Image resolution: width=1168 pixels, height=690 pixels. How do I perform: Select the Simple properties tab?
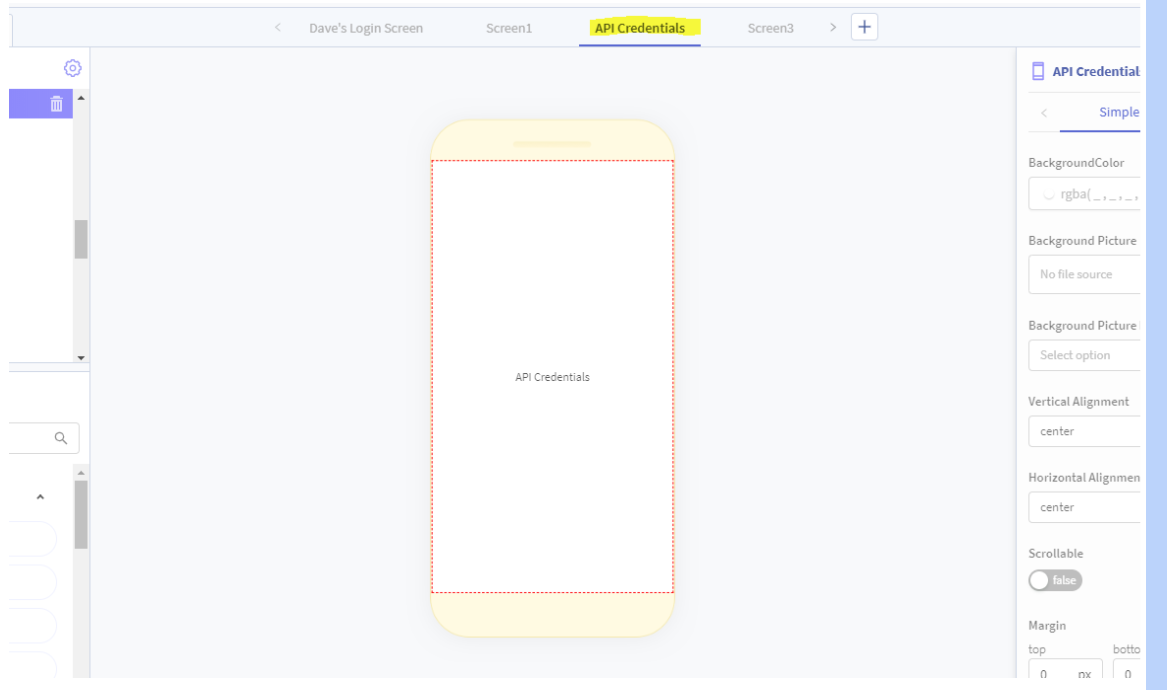[1118, 112]
